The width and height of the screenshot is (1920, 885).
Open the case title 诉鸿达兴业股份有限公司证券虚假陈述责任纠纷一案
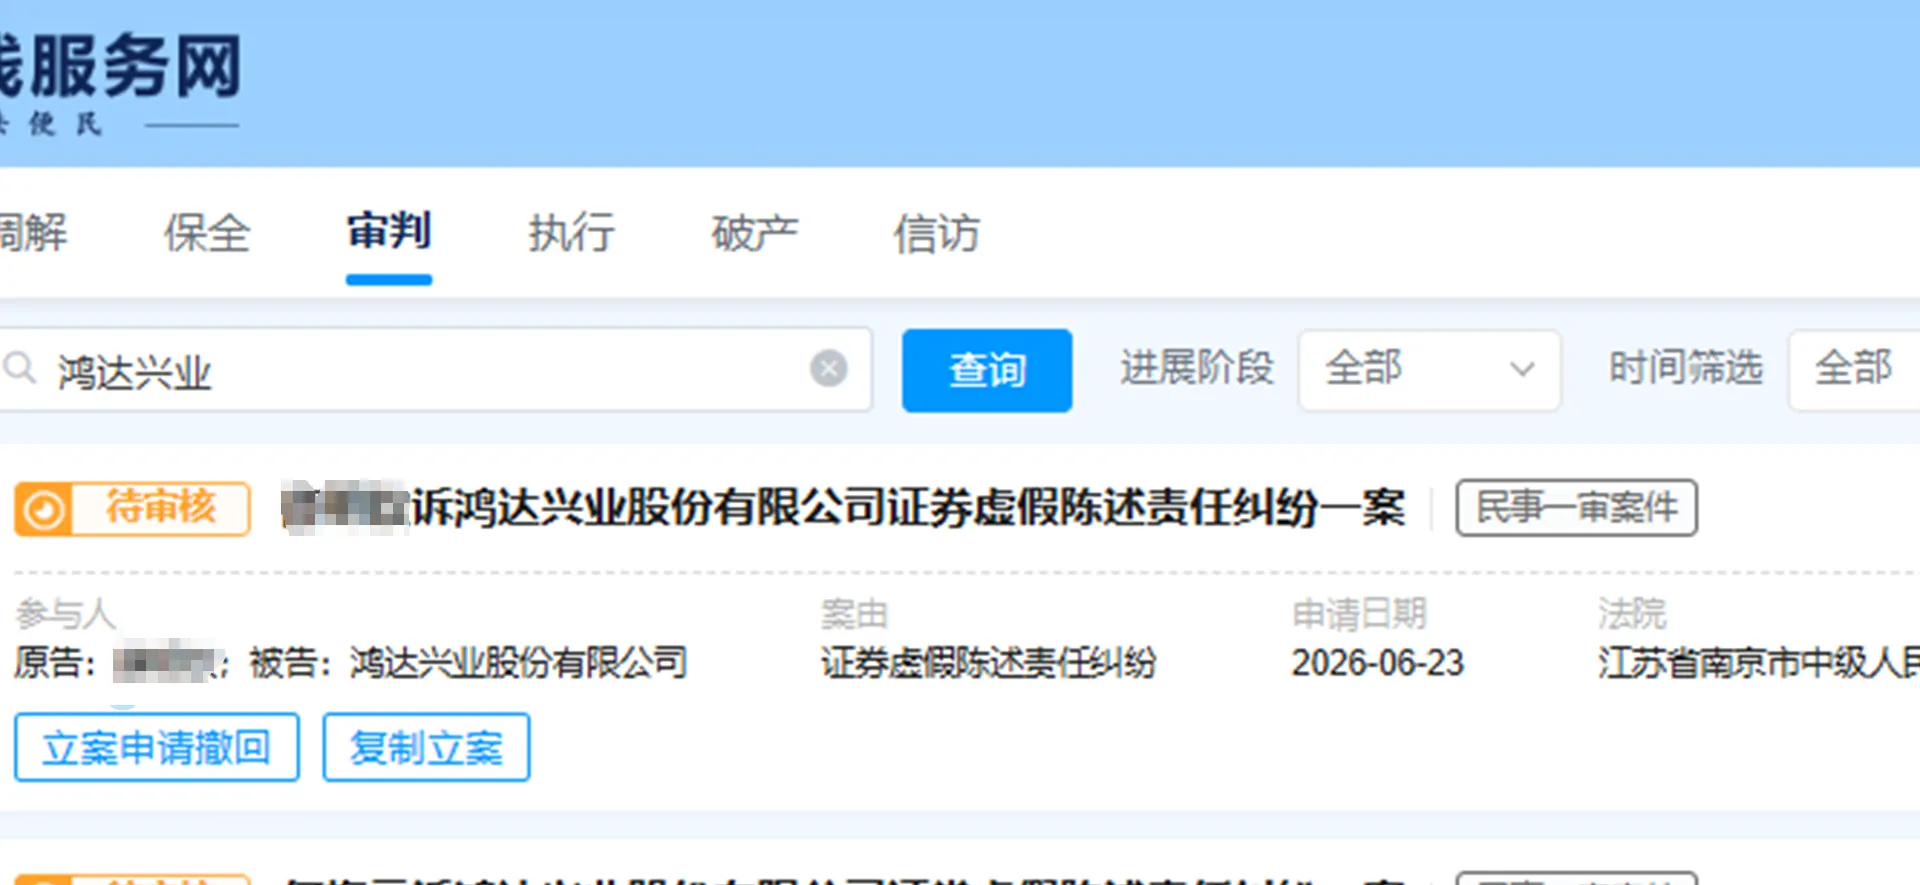(843, 508)
